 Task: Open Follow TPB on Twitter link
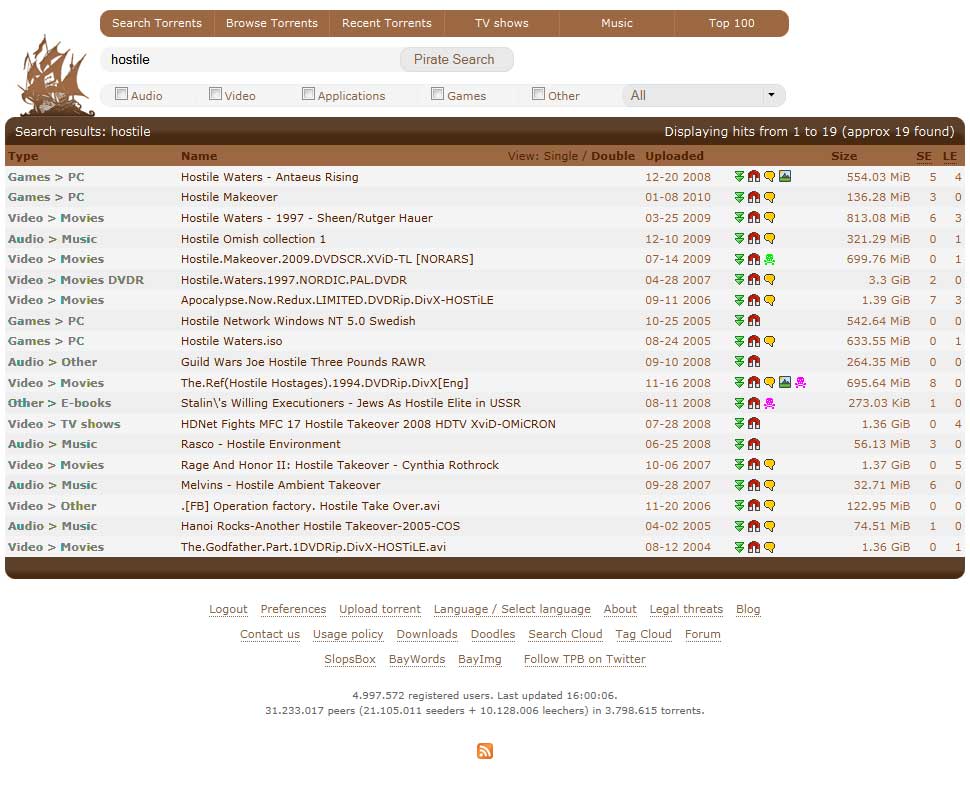pos(585,660)
